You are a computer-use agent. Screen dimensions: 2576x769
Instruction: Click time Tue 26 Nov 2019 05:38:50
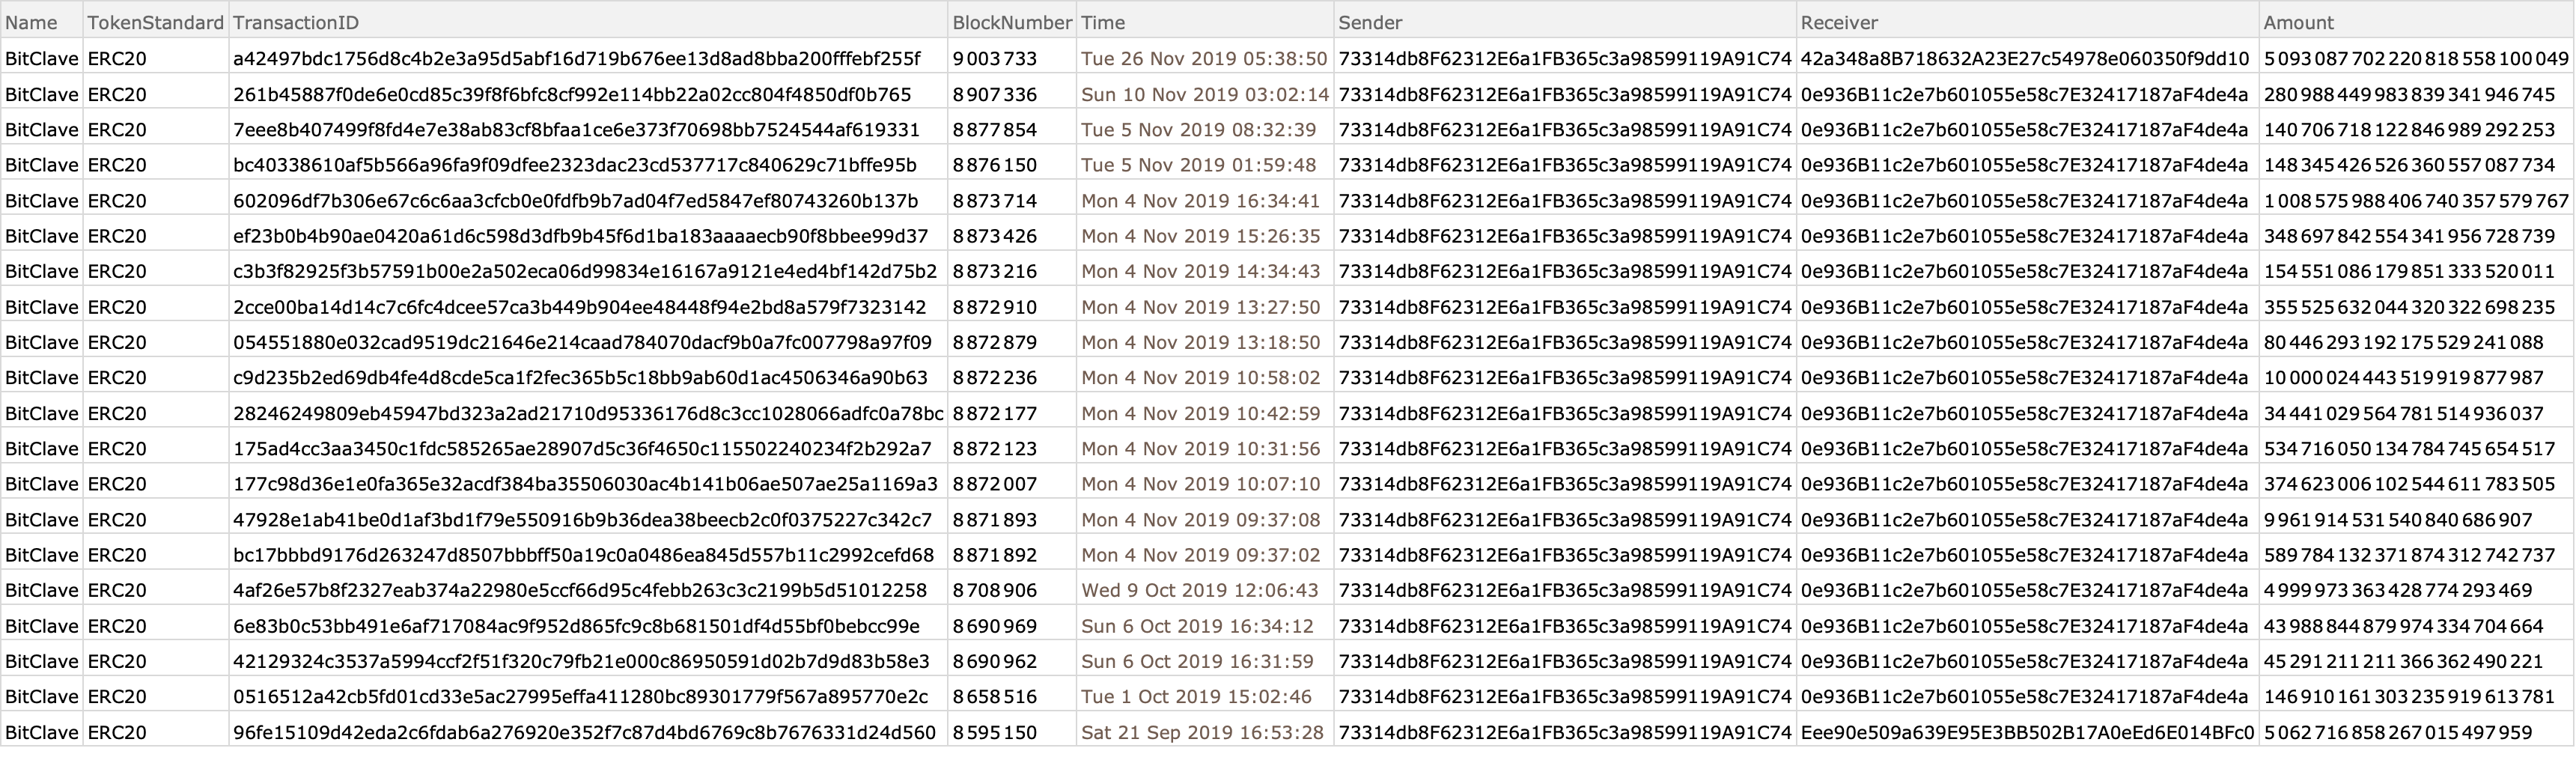coord(1204,59)
